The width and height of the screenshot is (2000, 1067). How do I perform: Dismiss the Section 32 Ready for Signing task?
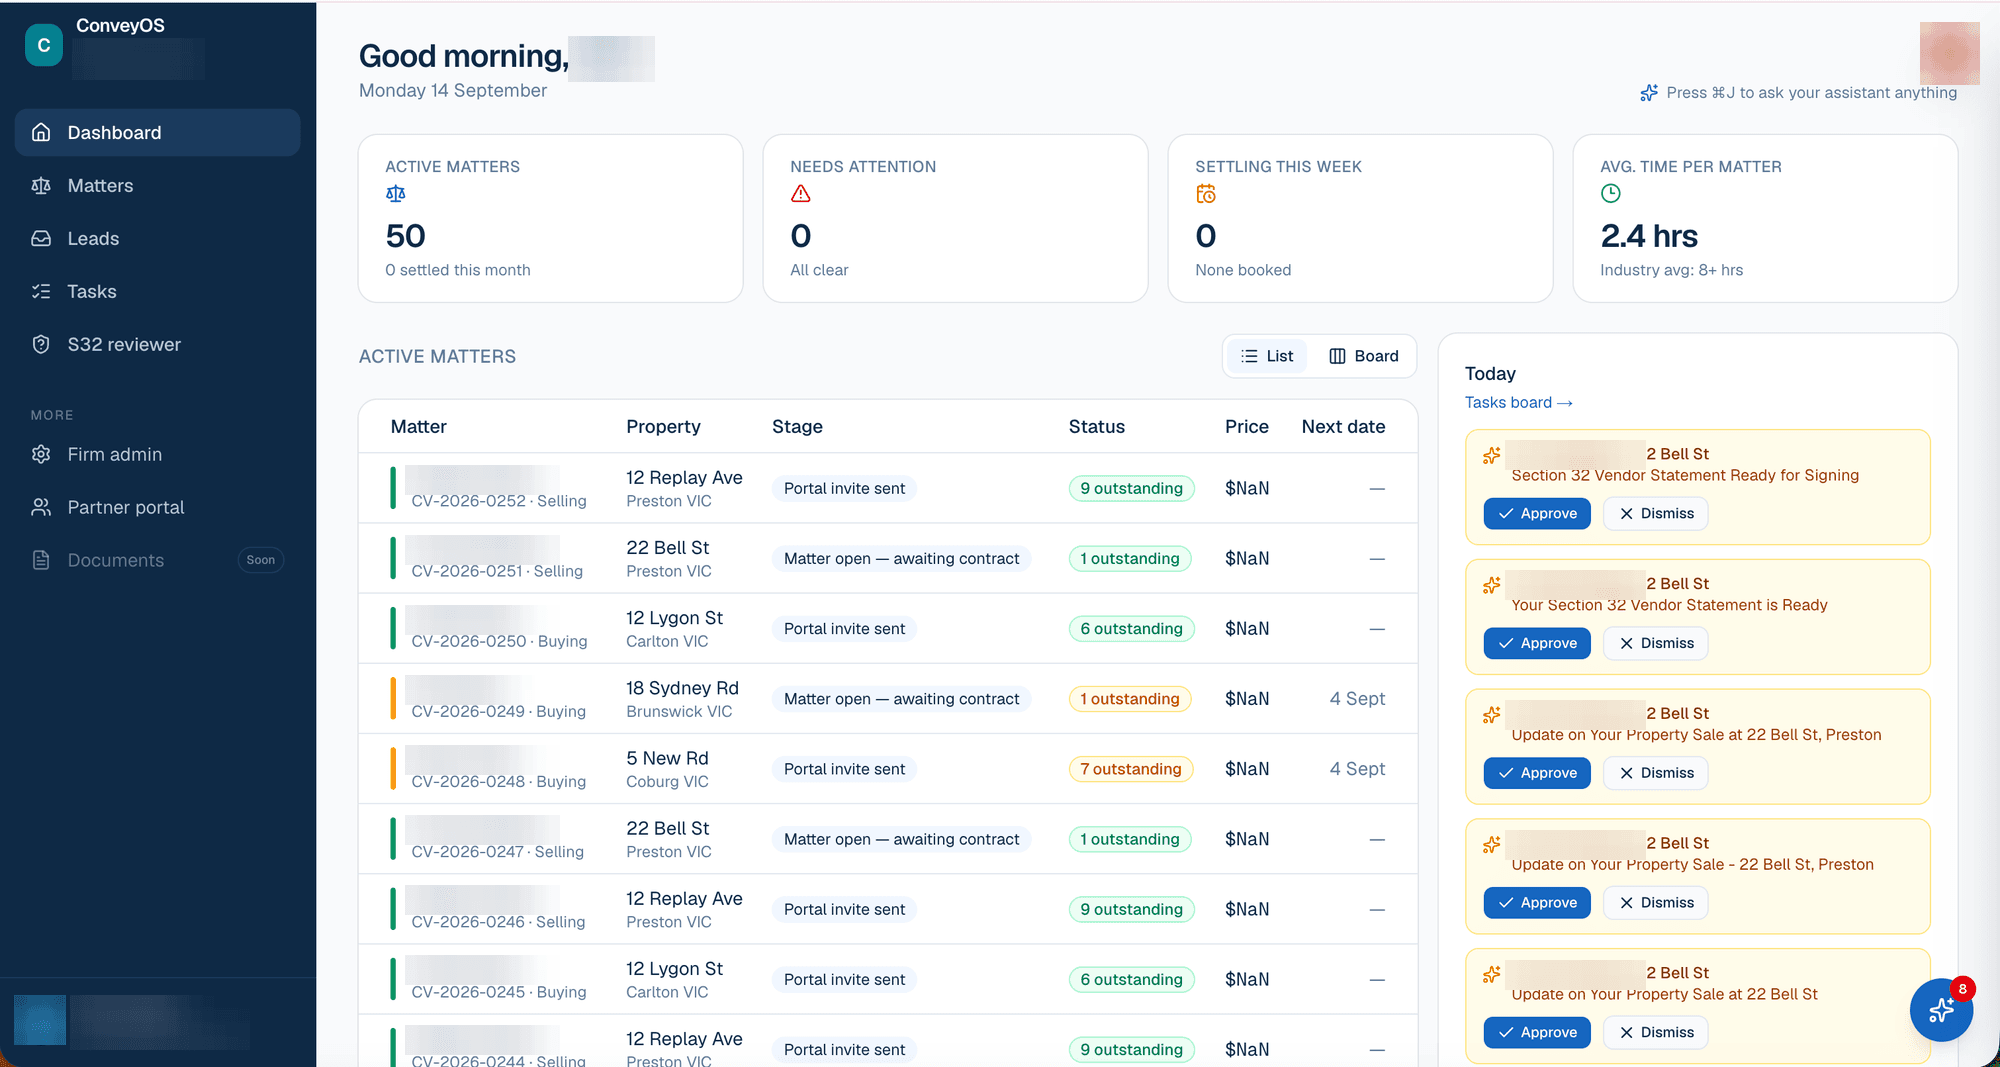click(1656, 513)
